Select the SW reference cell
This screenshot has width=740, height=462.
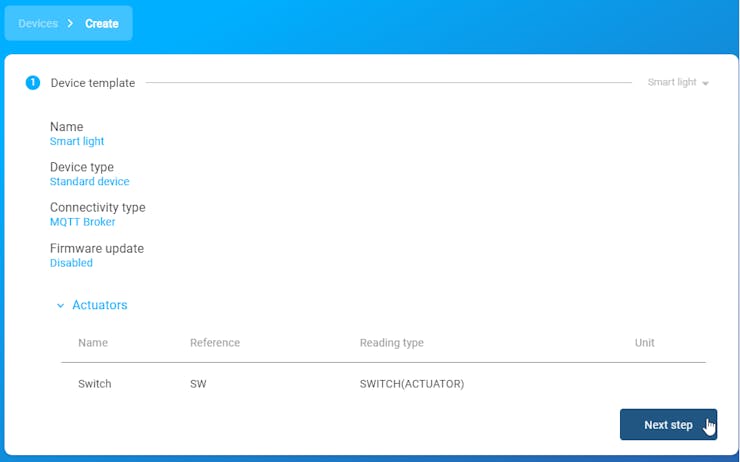[x=198, y=384]
